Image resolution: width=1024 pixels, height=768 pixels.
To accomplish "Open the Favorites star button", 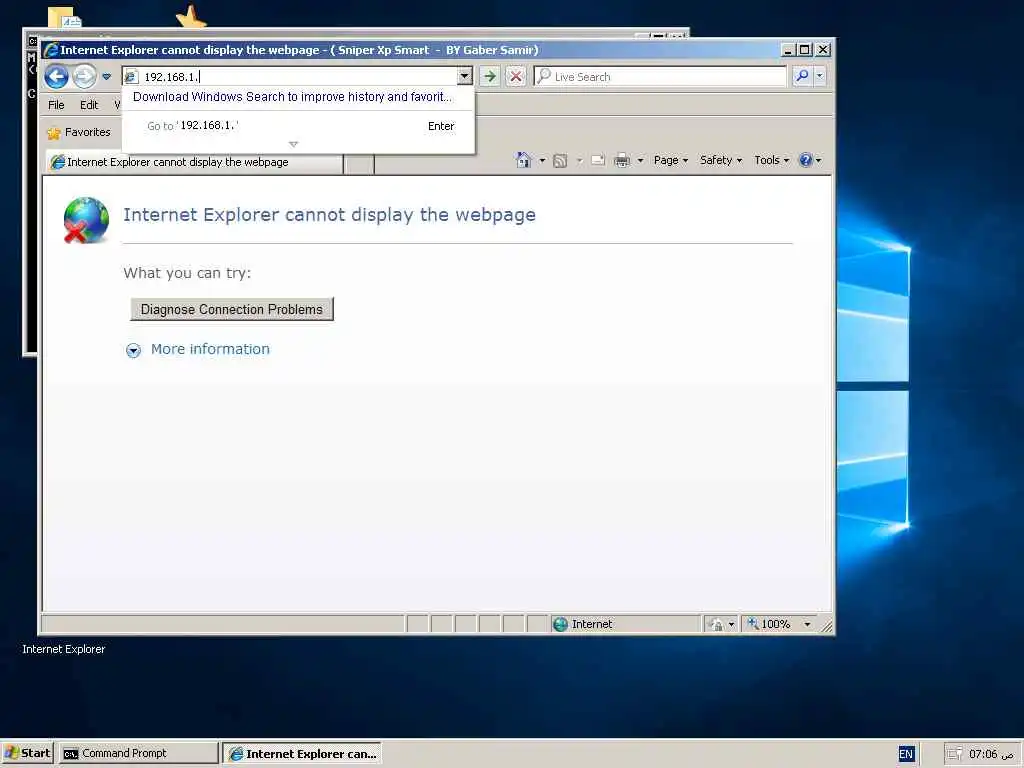I will click(x=79, y=133).
